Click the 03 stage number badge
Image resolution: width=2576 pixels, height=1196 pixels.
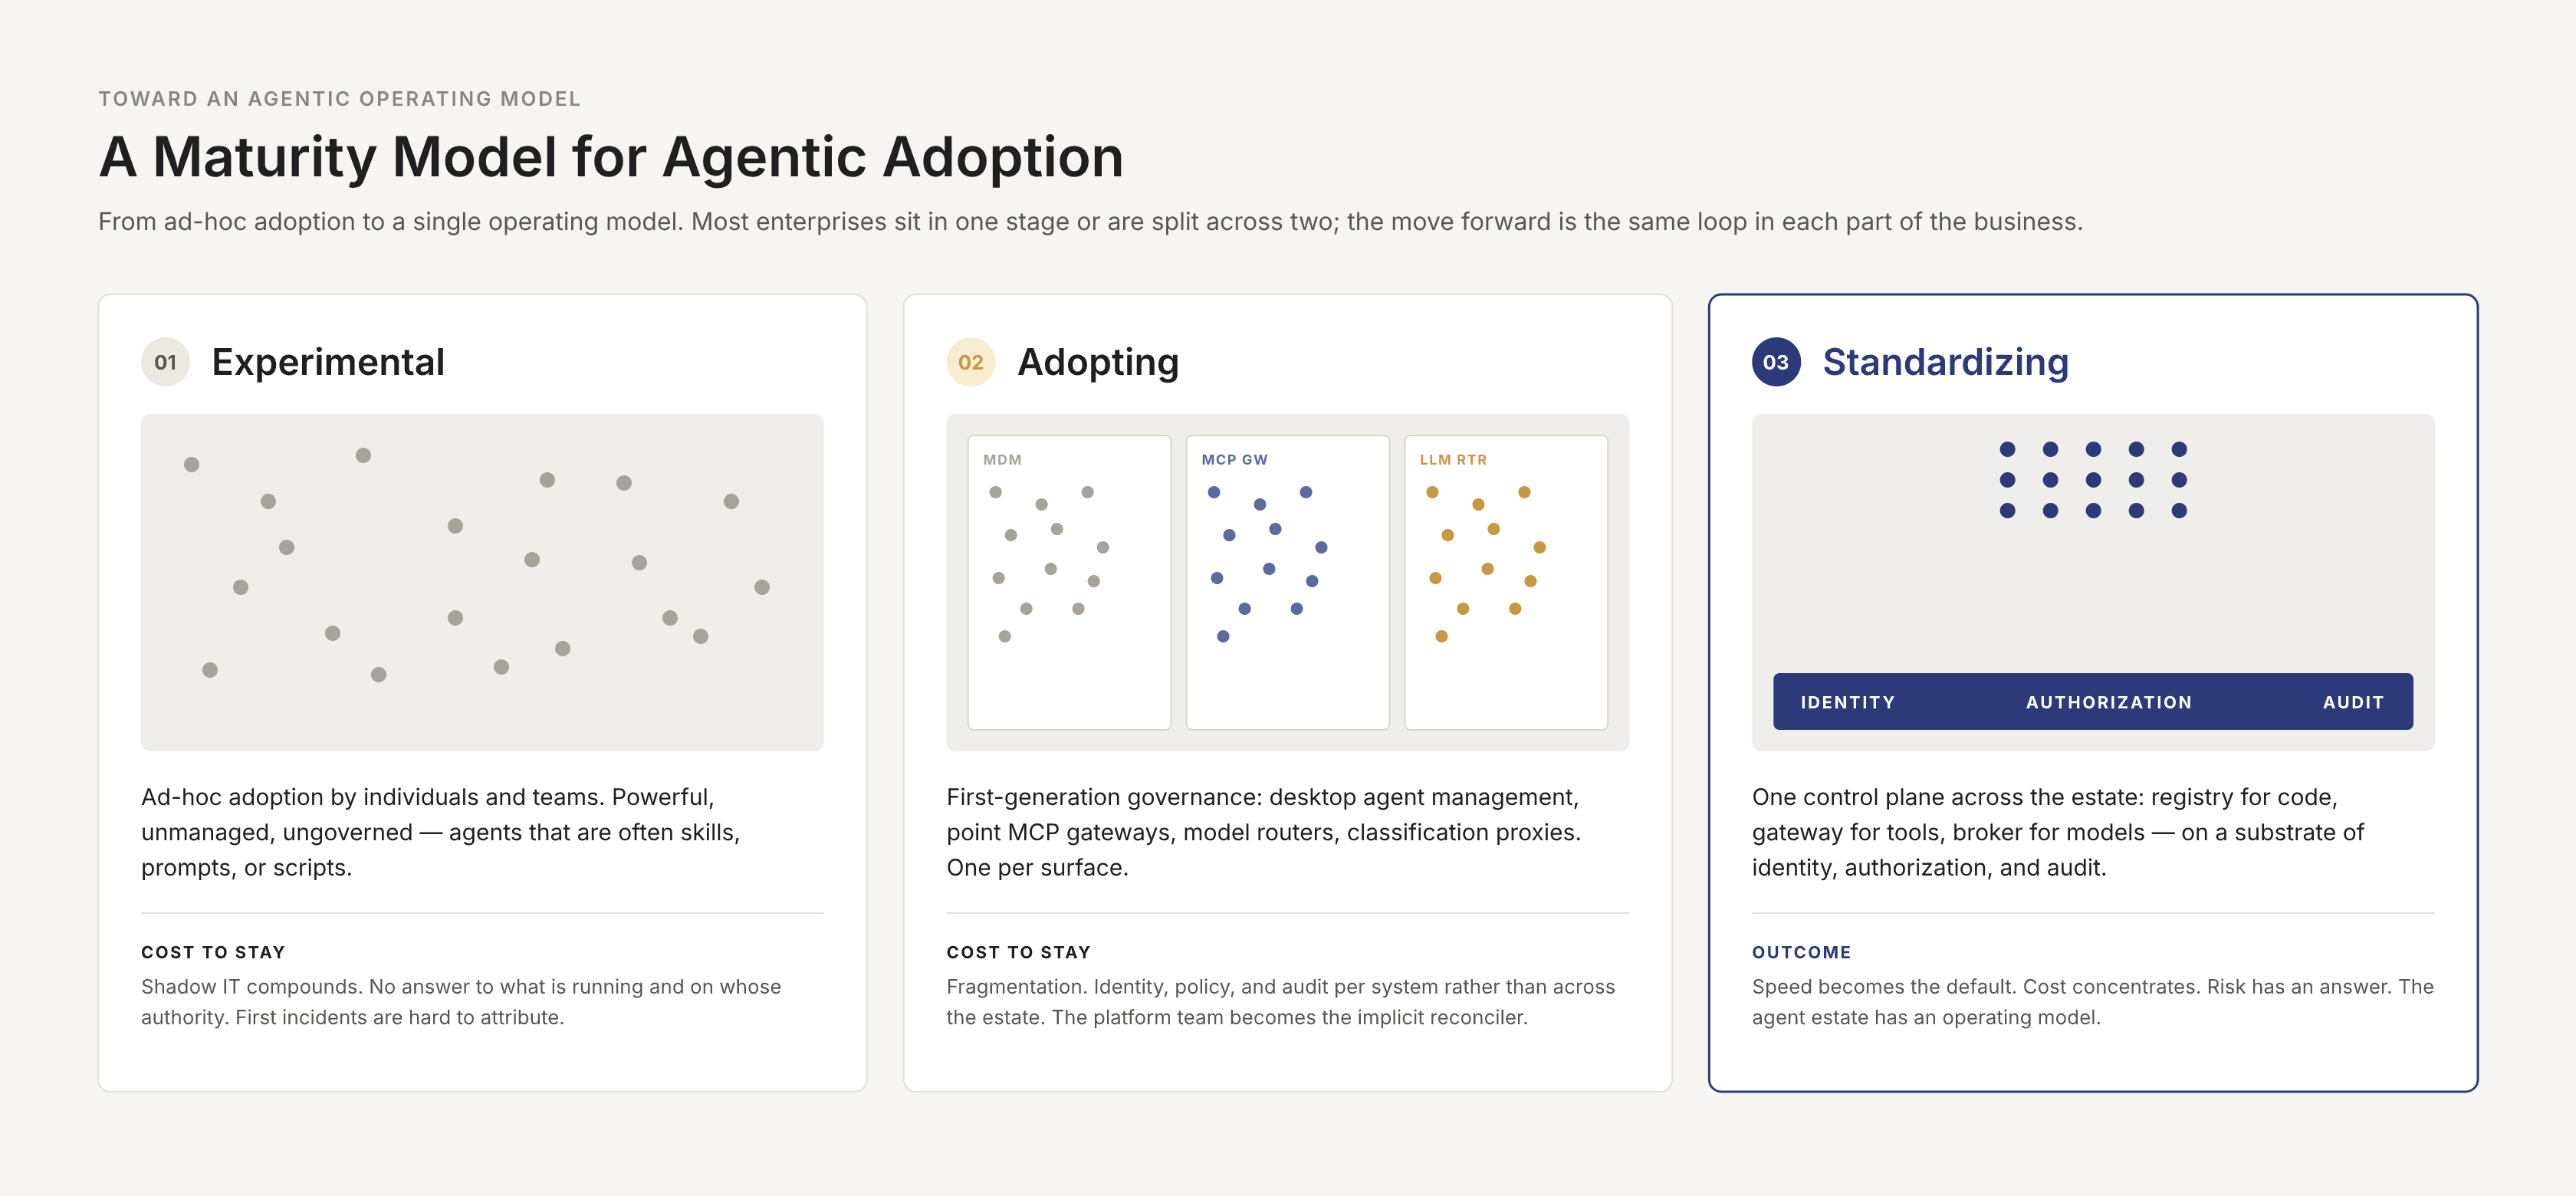click(1776, 362)
